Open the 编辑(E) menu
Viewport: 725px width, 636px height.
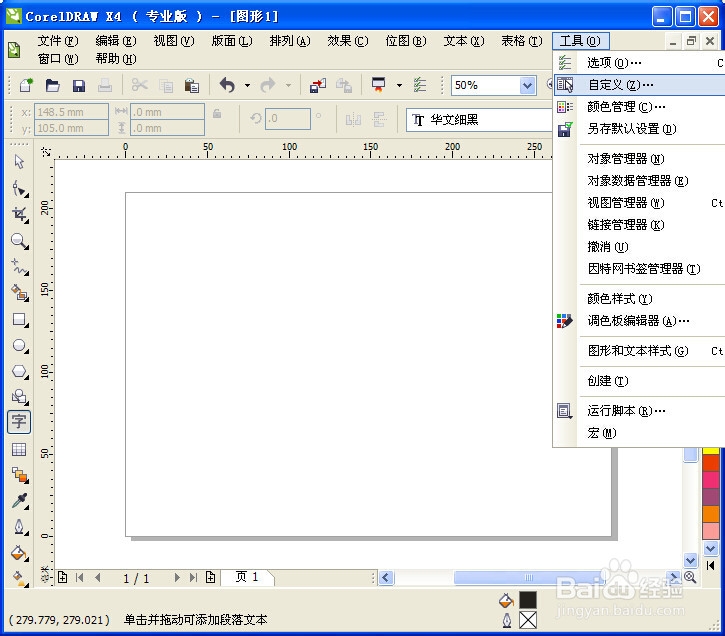(x=116, y=41)
